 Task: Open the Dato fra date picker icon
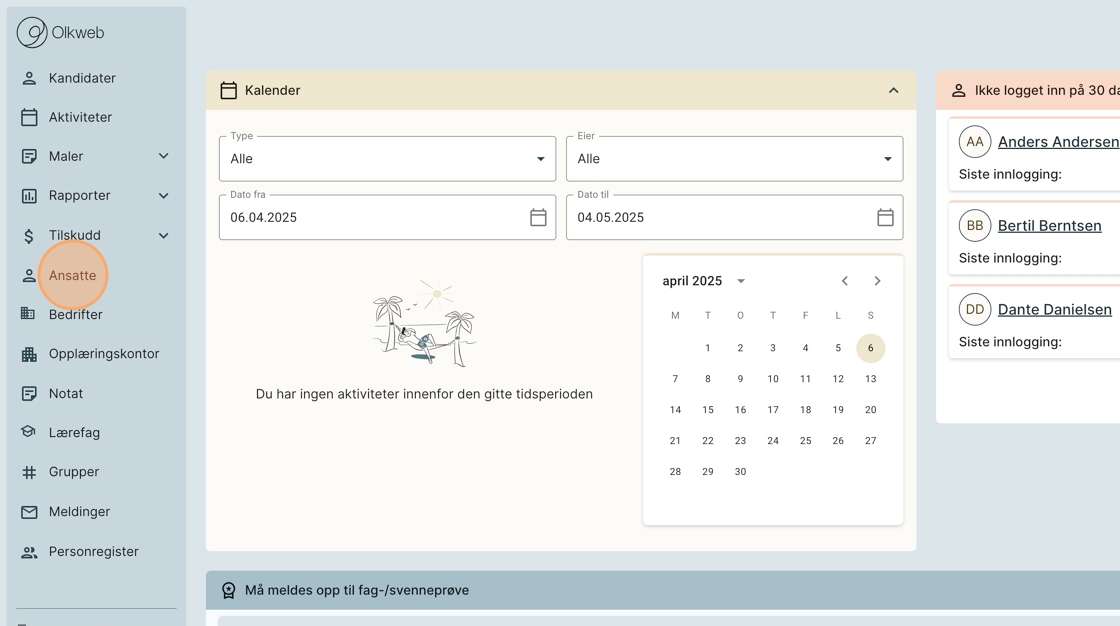[539, 217]
